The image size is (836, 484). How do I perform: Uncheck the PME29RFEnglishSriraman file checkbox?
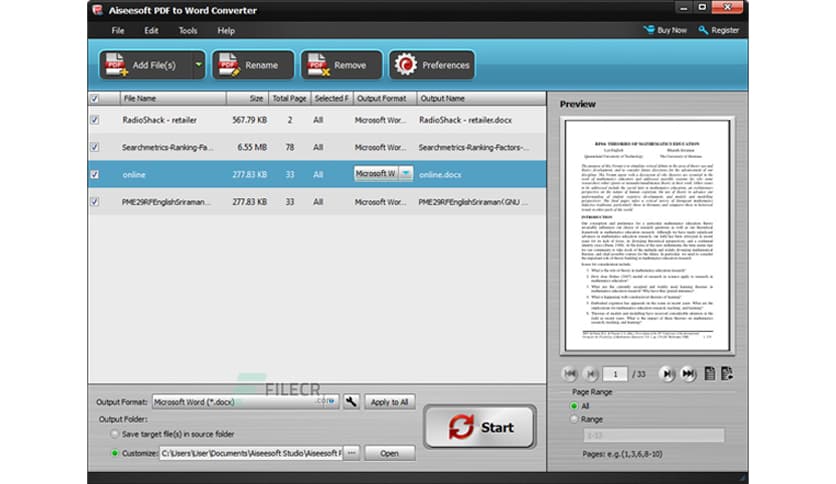point(94,202)
